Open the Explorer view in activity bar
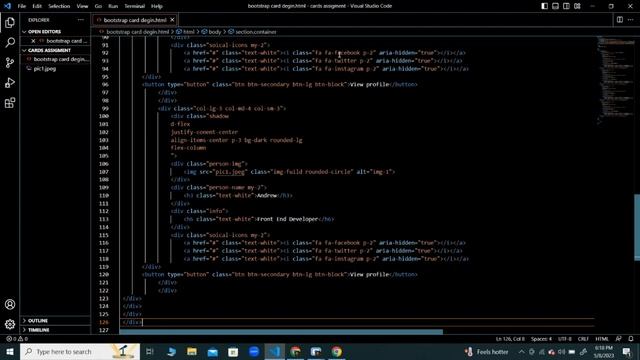The image size is (640, 360). (x=10, y=22)
